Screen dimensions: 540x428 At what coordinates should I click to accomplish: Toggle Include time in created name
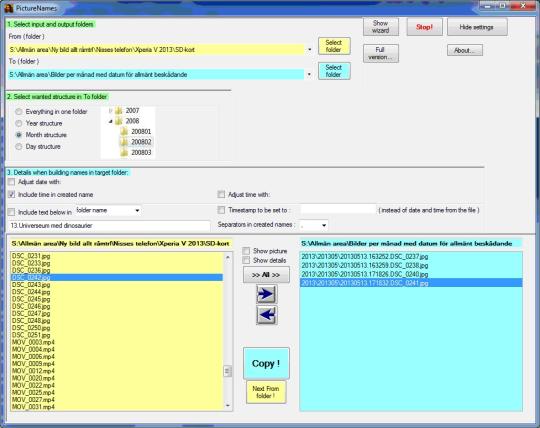pyautogui.click(x=12, y=195)
